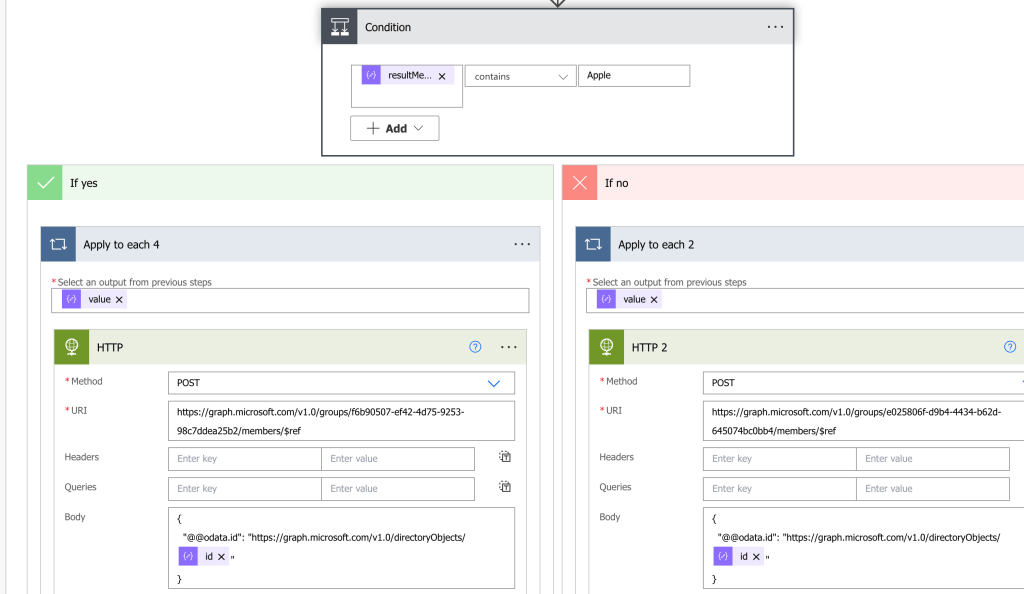1024x594 pixels.
Task: Click the HTTP 2 globe icon
Action: [607, 347]
